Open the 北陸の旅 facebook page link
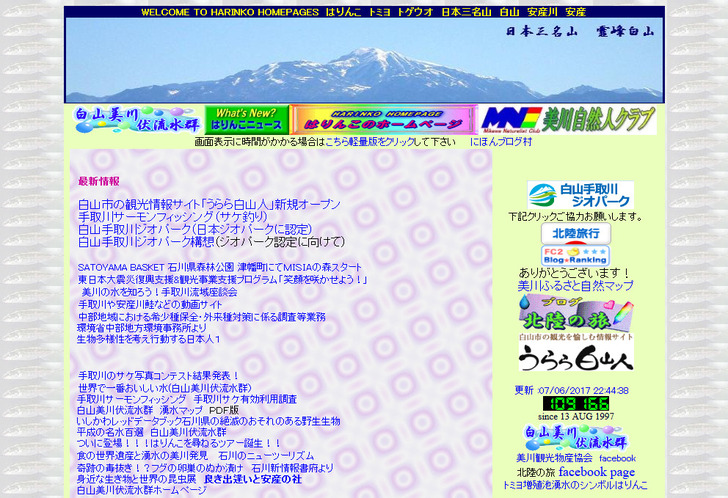Viewport: 728px width, 498px height. pyautogui.click(x=596, y=472)
